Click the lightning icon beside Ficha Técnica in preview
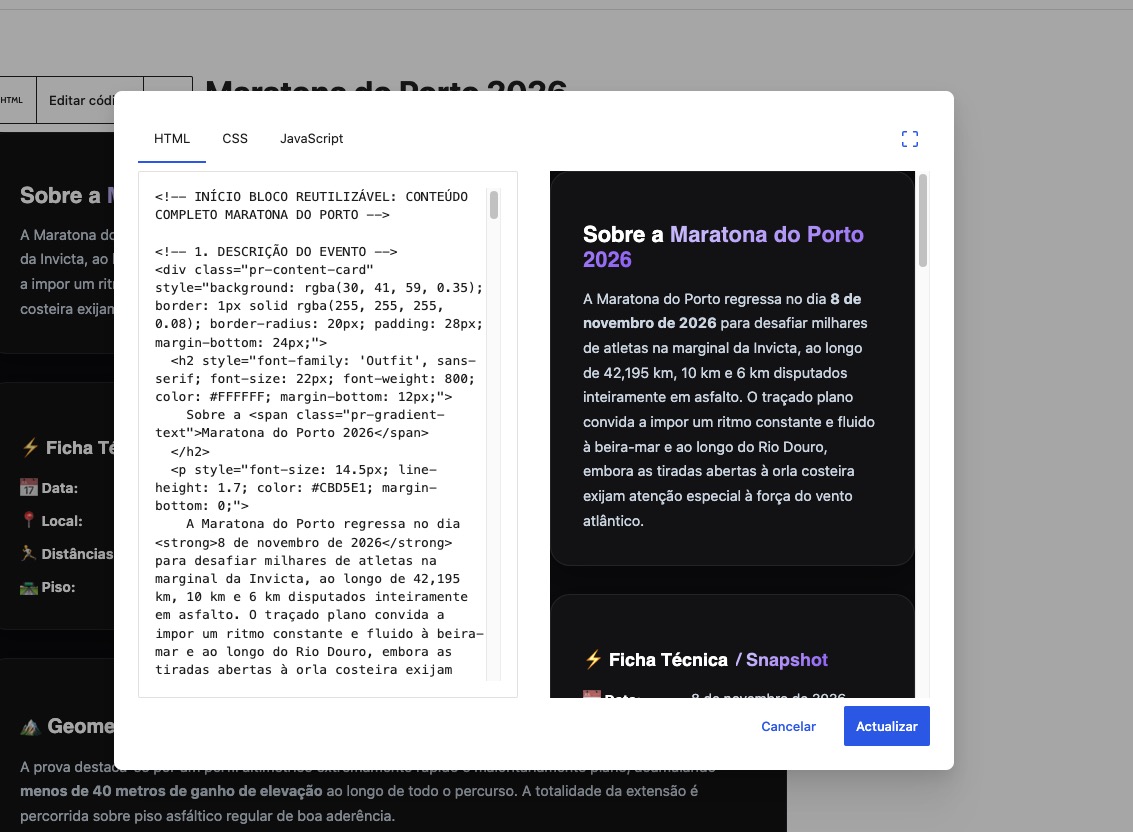The width and height of the screenshot is (1133, 832). pyautogui.click(x=593, y=659)
